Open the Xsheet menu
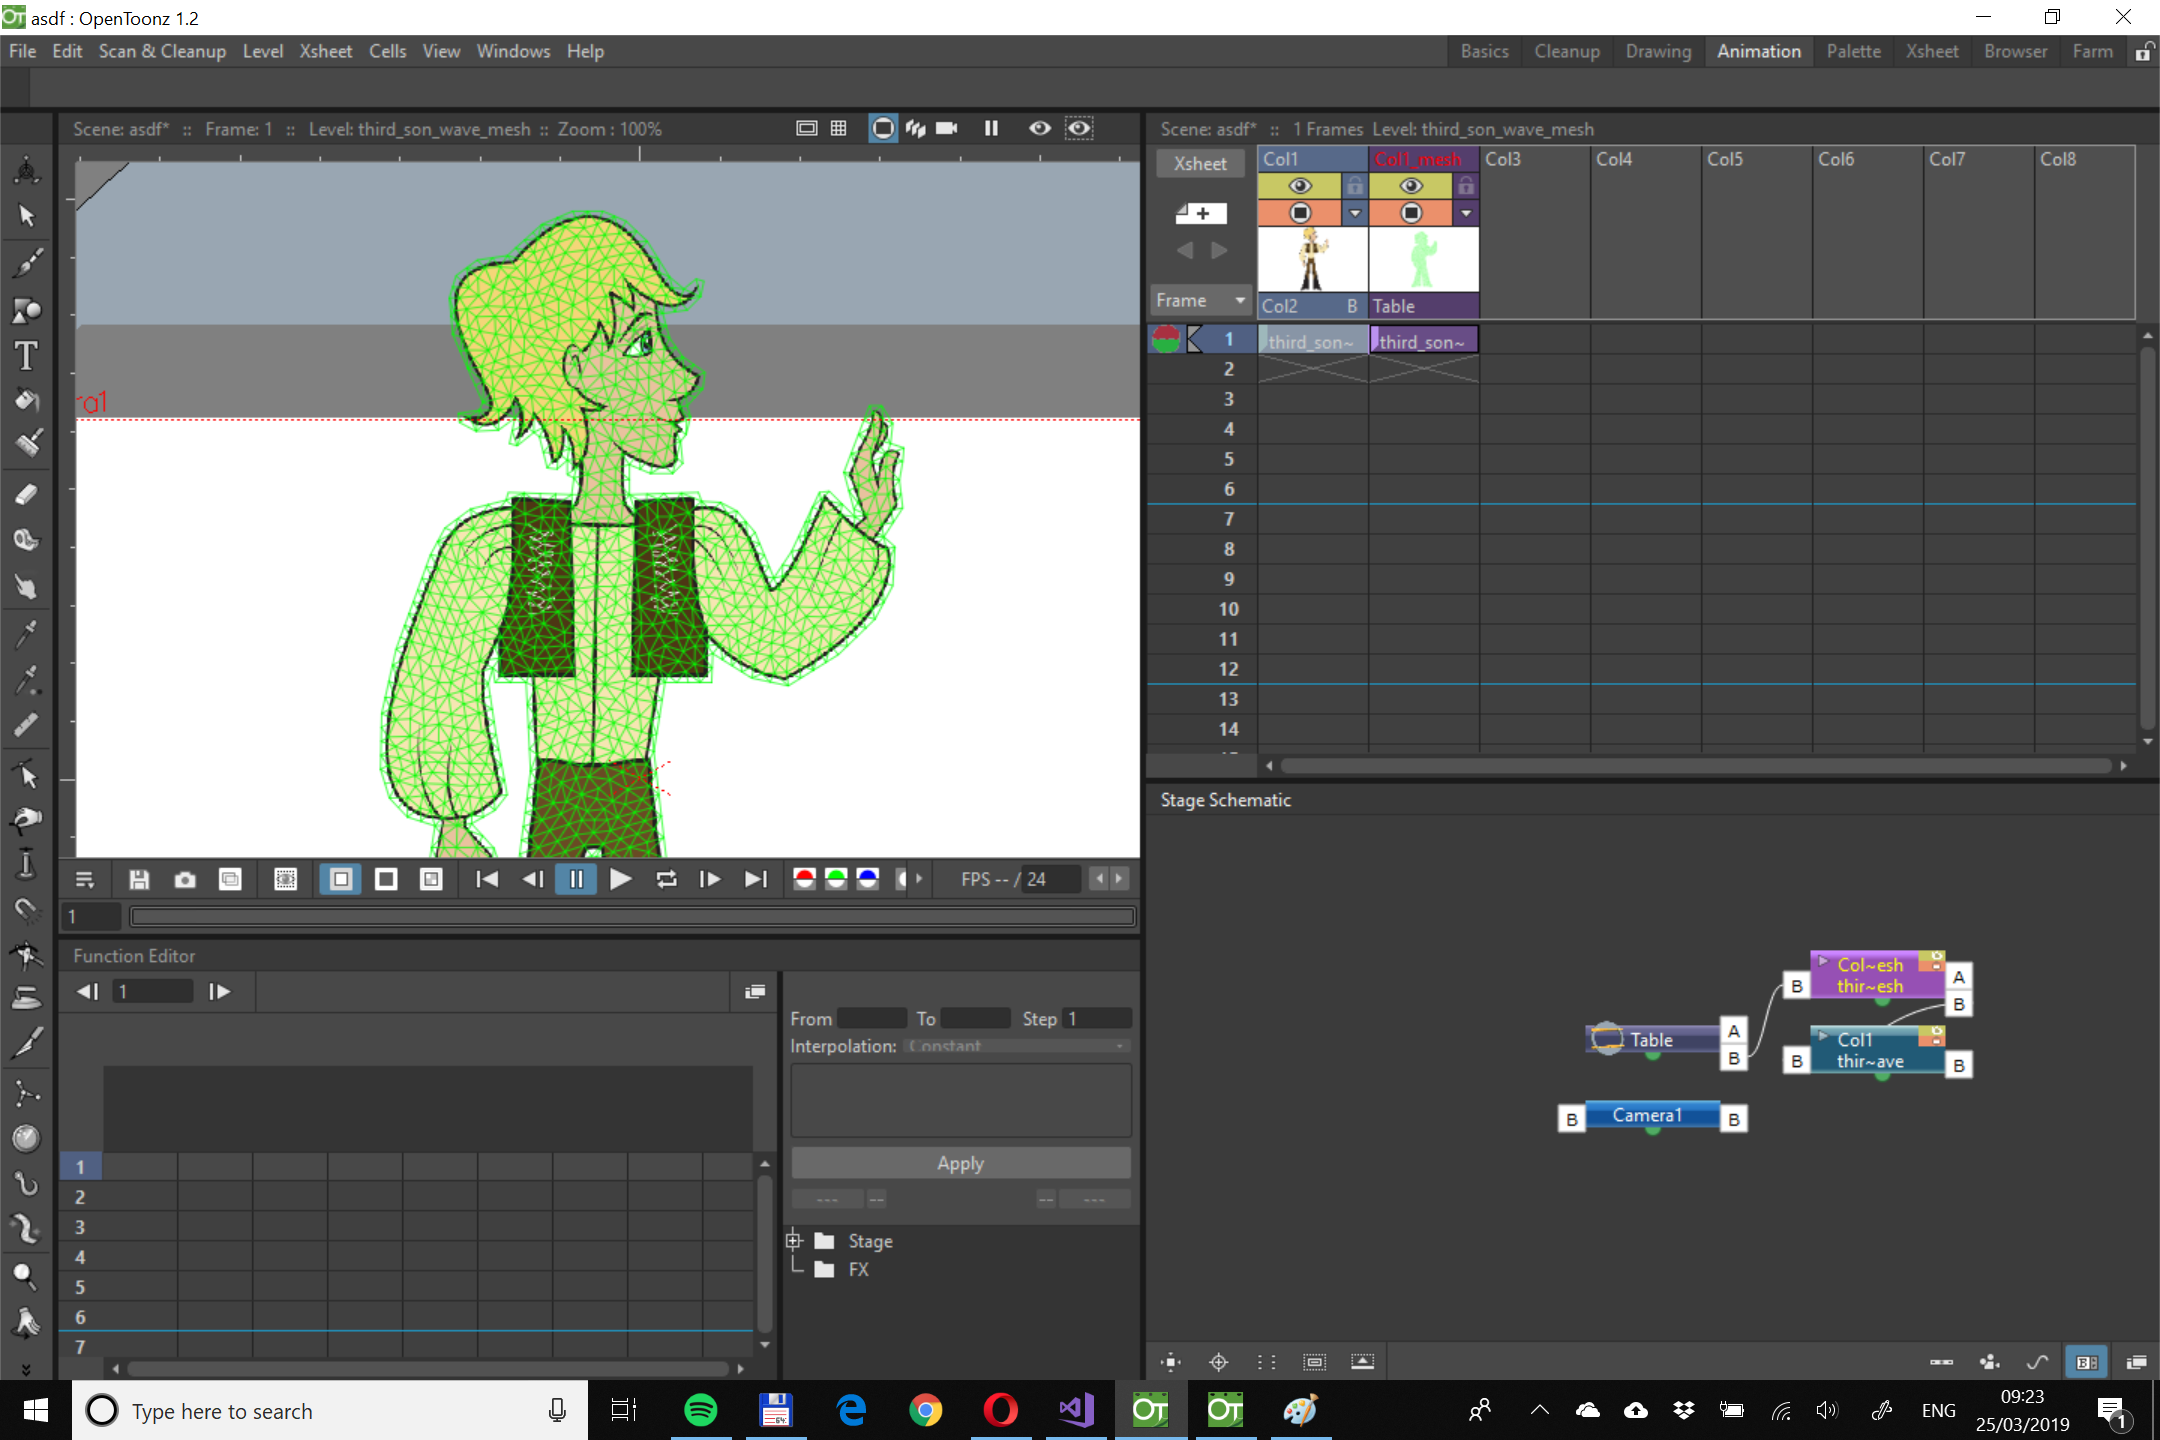Screen dimensions: 2160x1440 coord(325,51)
